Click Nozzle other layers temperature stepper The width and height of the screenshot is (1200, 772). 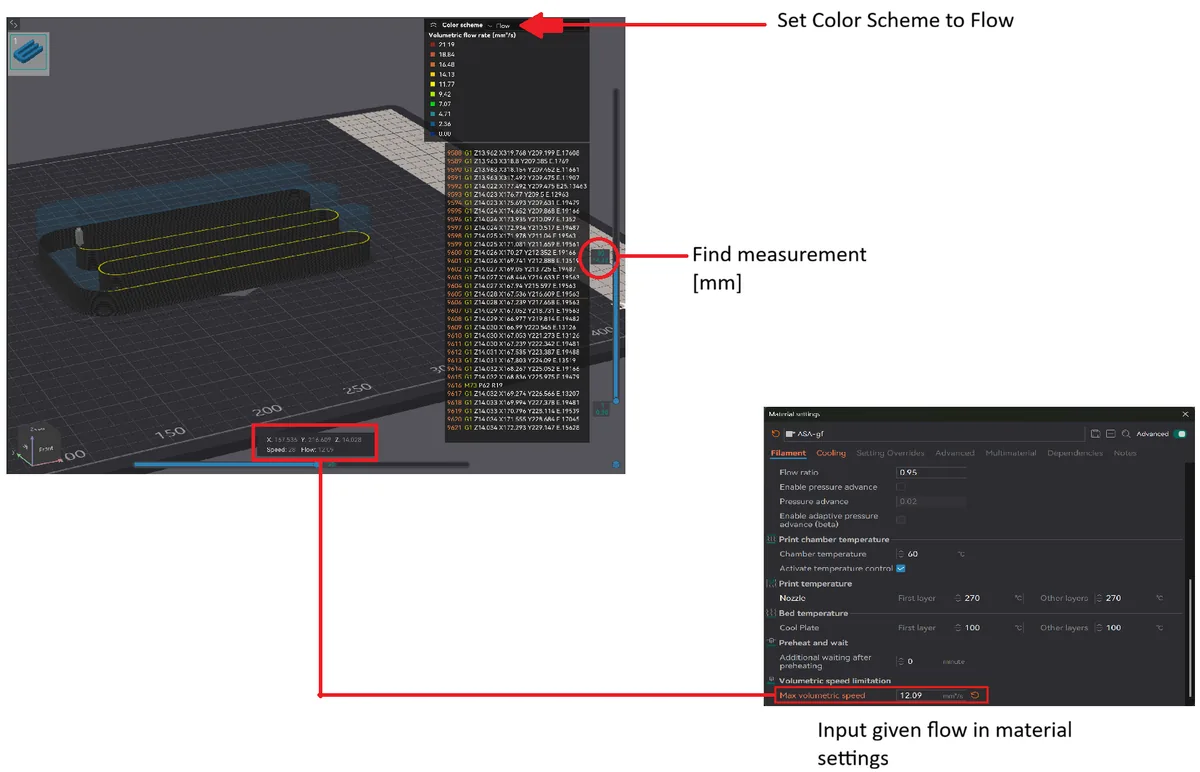tap(1100, 598)
